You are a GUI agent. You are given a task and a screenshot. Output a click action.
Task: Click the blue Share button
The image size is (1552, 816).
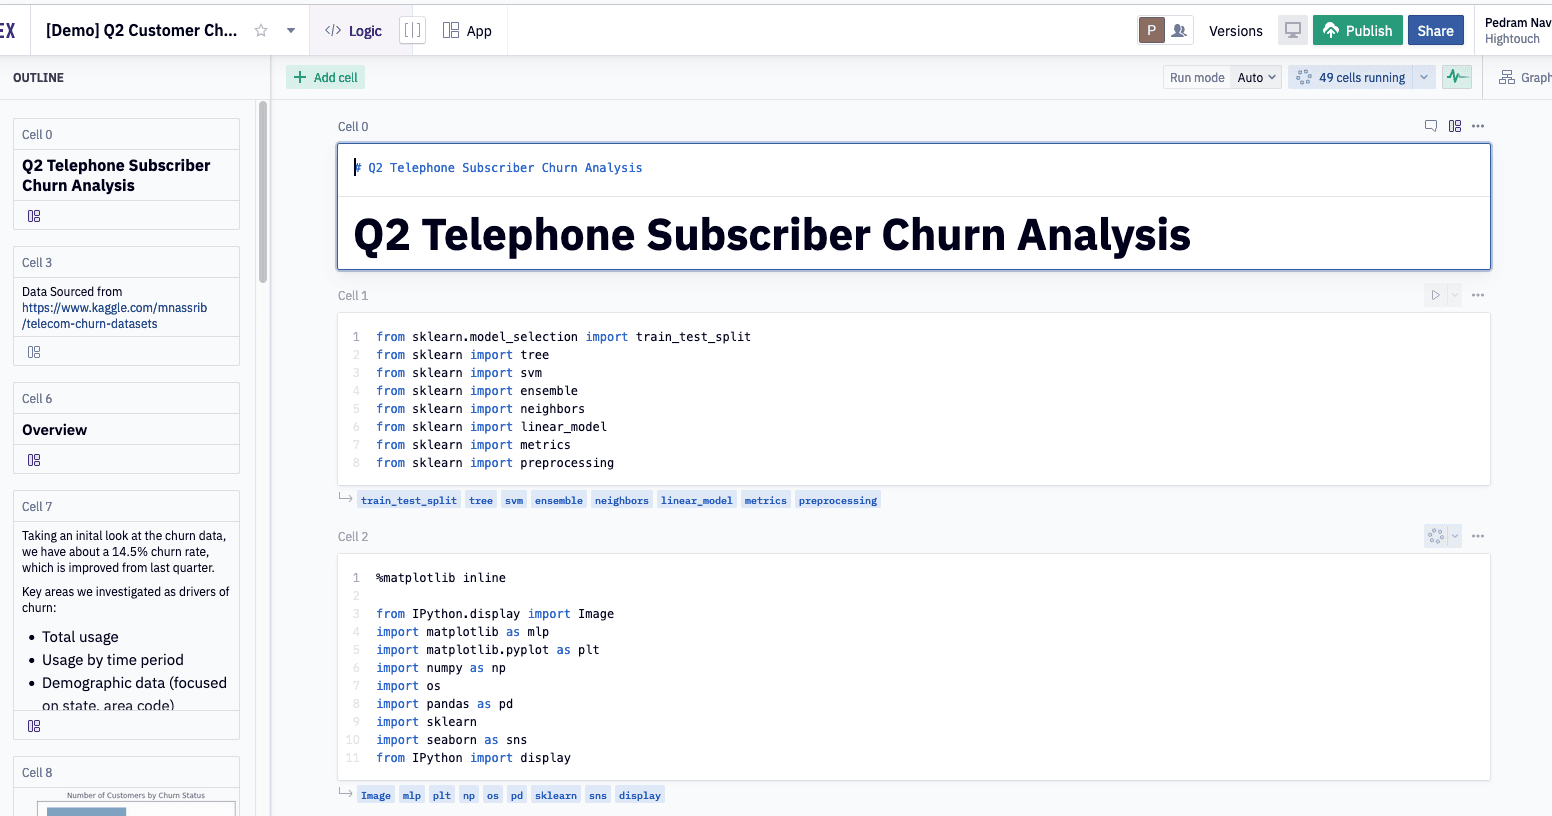click(1435, 31)
